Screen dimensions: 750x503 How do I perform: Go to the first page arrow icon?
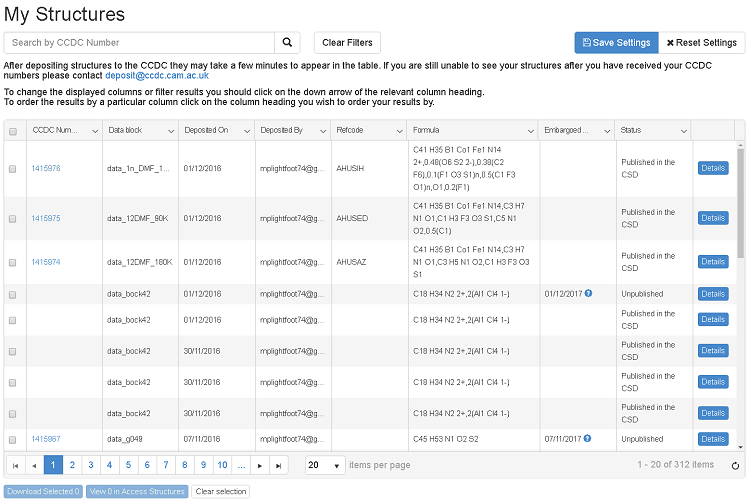[x=15, y=465]
